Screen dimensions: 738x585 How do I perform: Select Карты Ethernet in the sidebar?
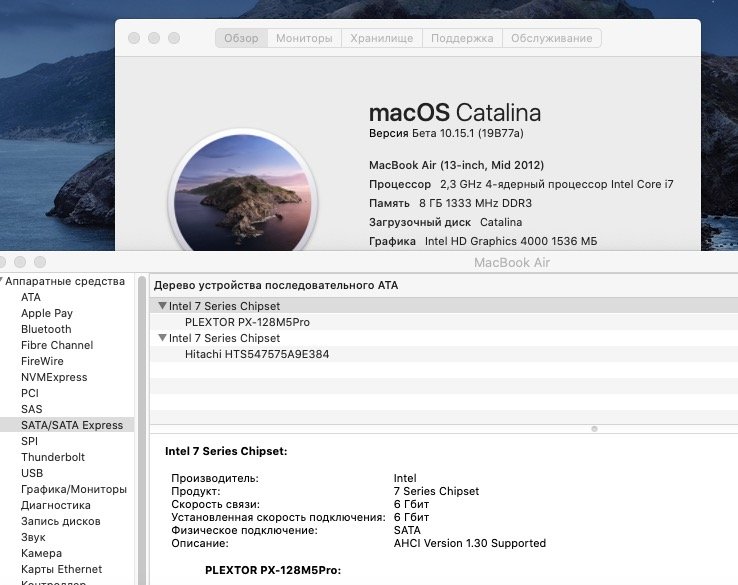point(62,569)
